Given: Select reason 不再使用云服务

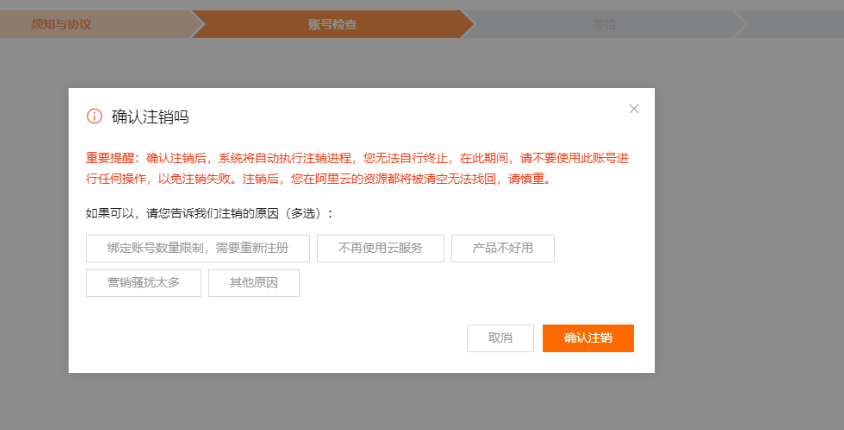Looking at the screenshot, I should [x=381, y=249].
